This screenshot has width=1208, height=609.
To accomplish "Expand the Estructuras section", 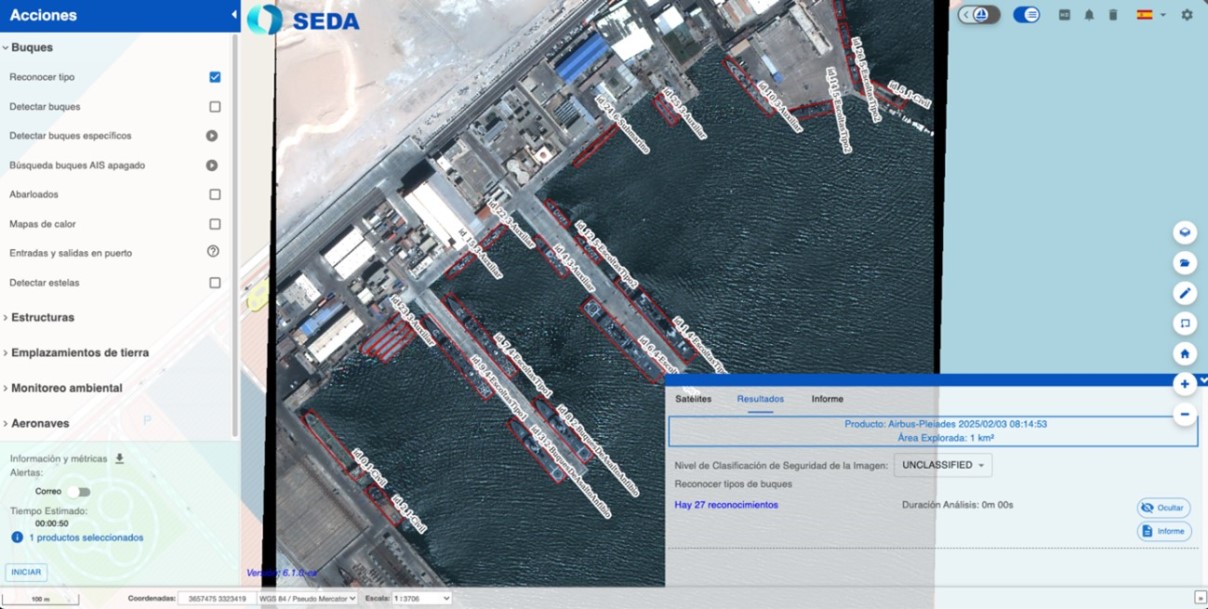I will tap(42, 317).
